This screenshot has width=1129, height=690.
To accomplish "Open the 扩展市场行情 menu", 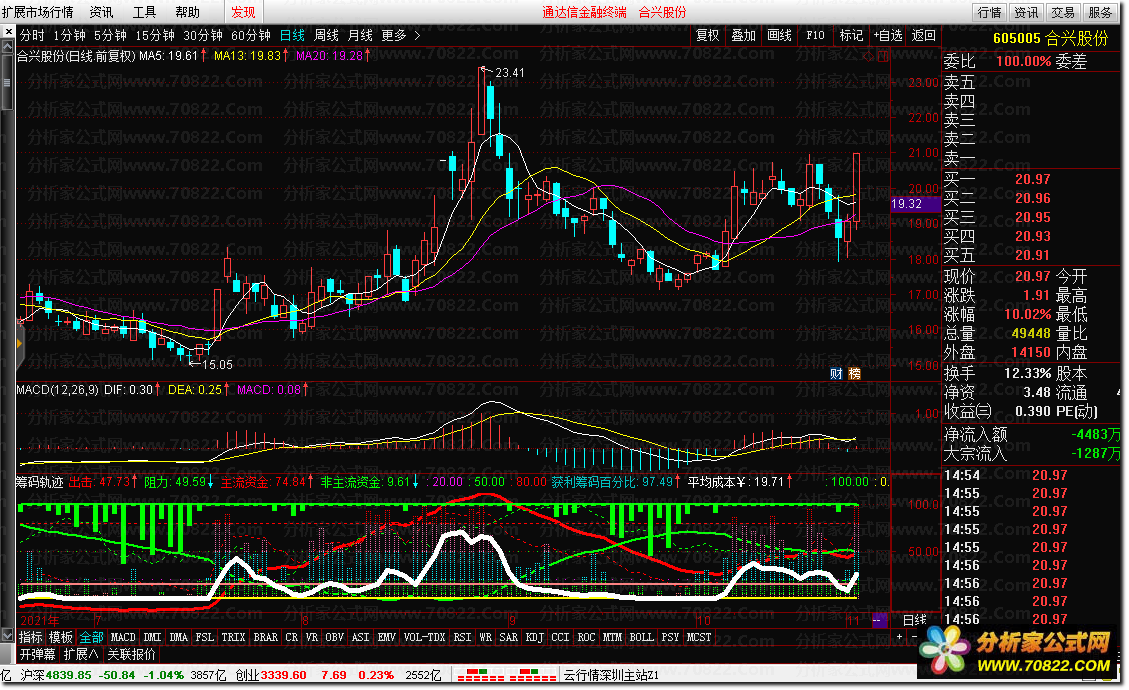I will coord(37,12).
